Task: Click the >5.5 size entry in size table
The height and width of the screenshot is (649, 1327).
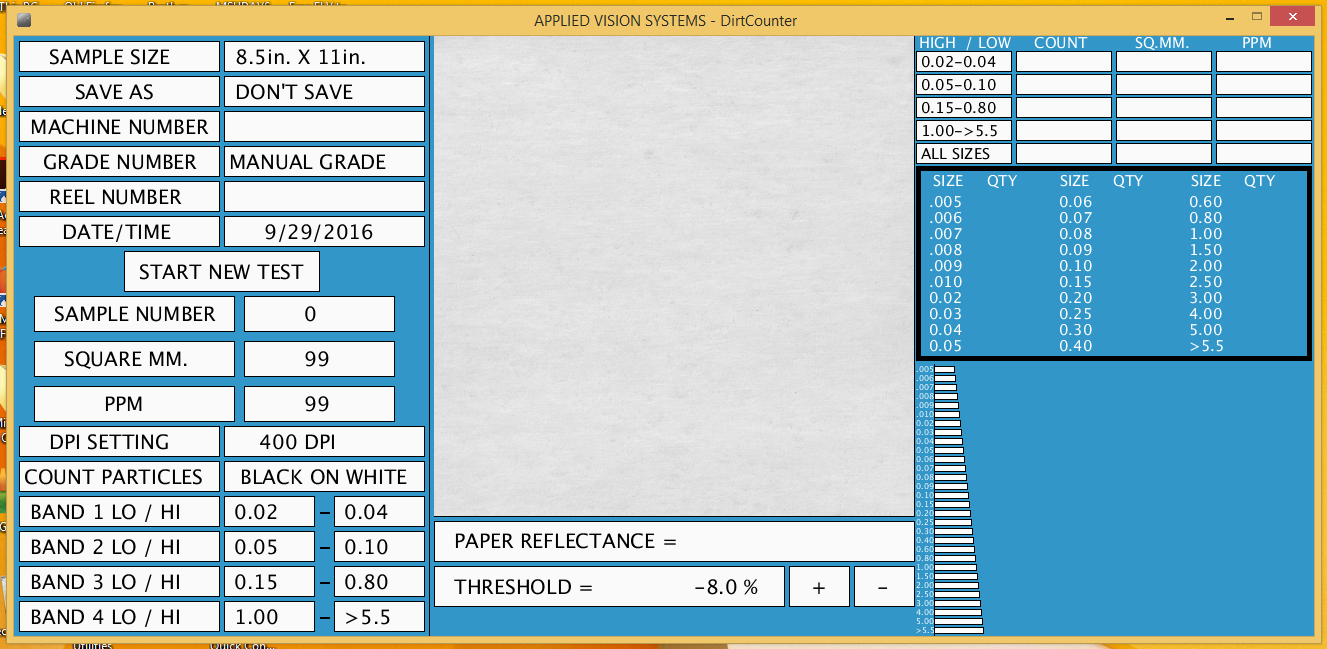Action: 1206,346
